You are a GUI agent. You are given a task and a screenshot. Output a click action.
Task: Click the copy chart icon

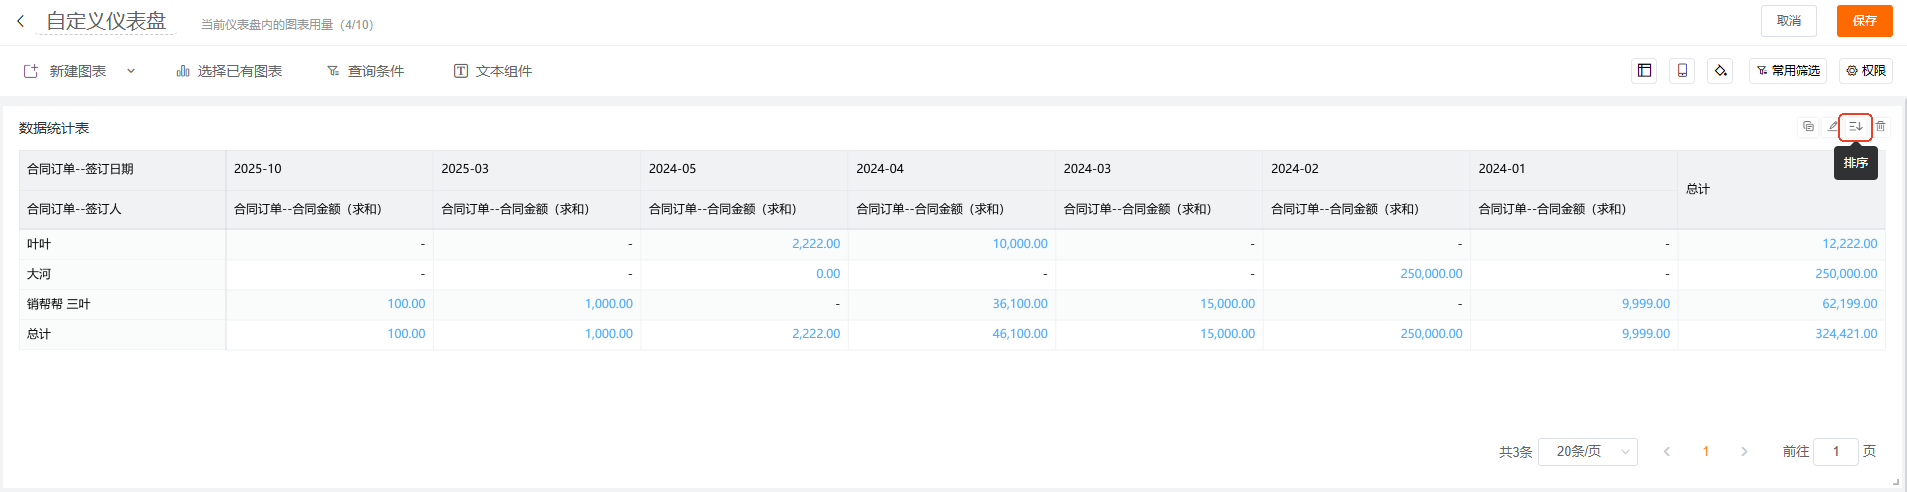(1808, 127)
